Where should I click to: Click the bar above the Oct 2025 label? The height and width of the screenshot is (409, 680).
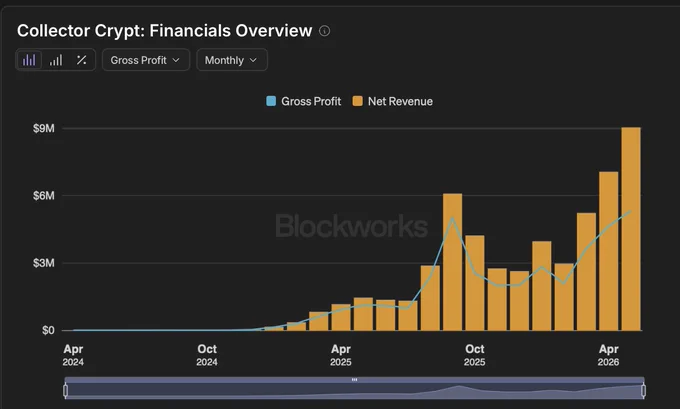(x=475, y=283)
